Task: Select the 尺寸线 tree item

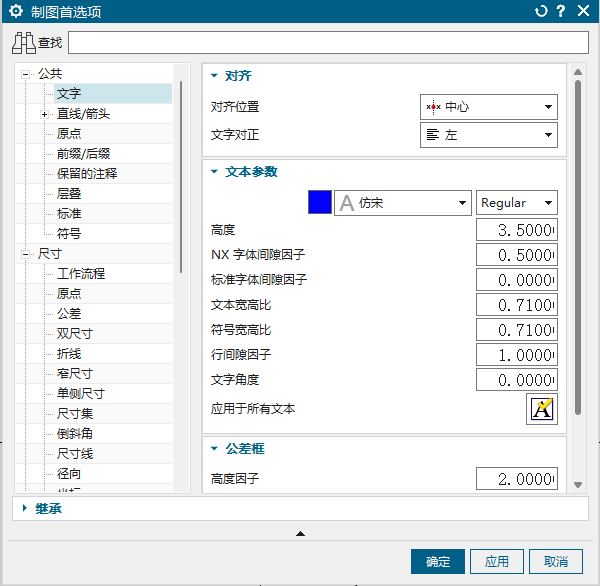Action: pos(75,453)
